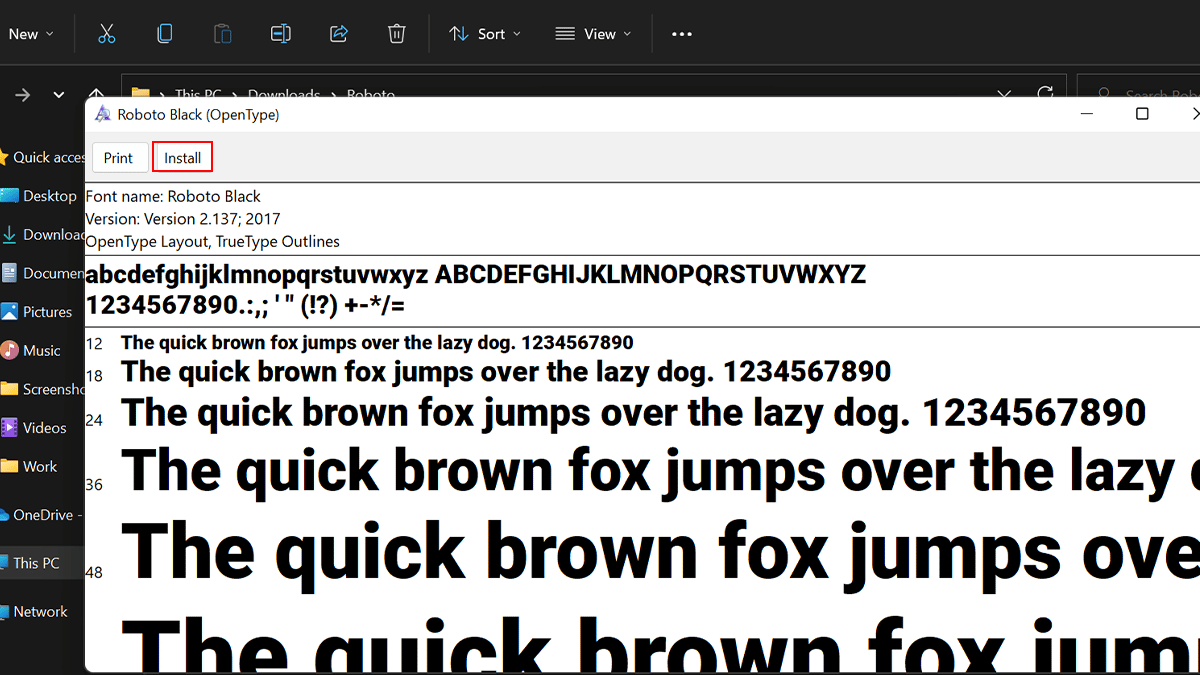
Task: Print the Roboto Black font sample
Action: coord(118,158)
